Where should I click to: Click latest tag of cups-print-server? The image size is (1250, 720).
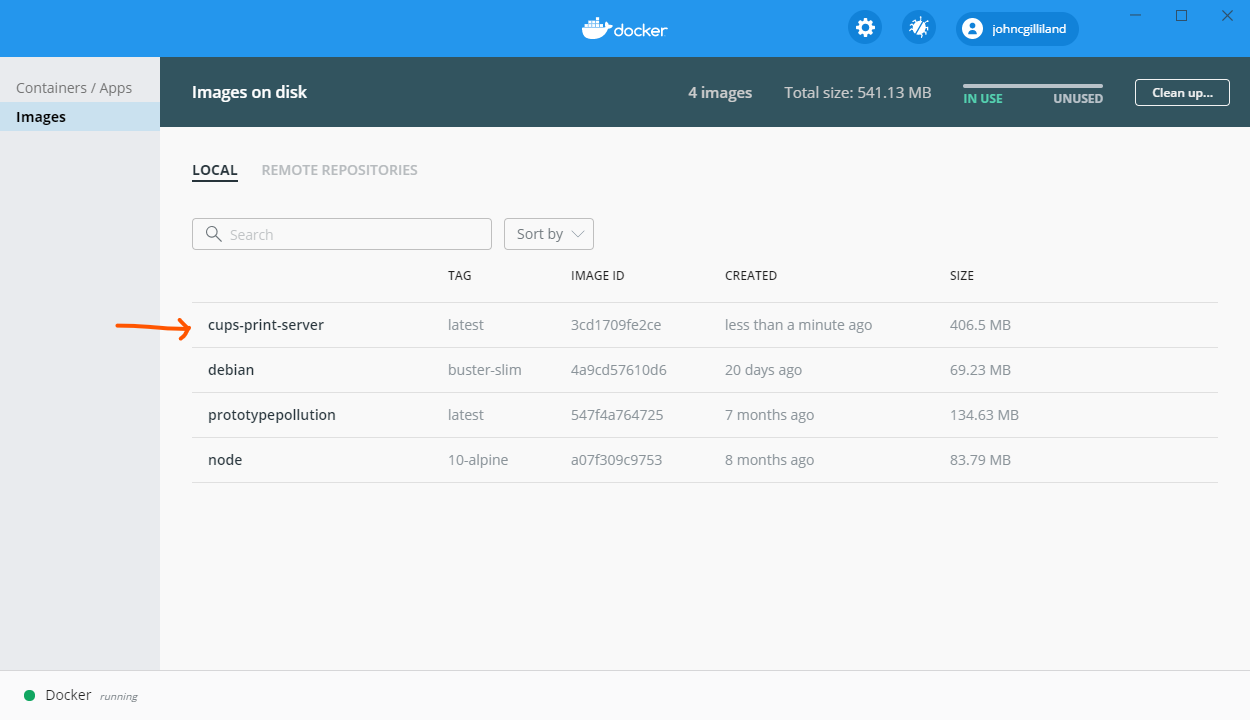pos(466,325)
